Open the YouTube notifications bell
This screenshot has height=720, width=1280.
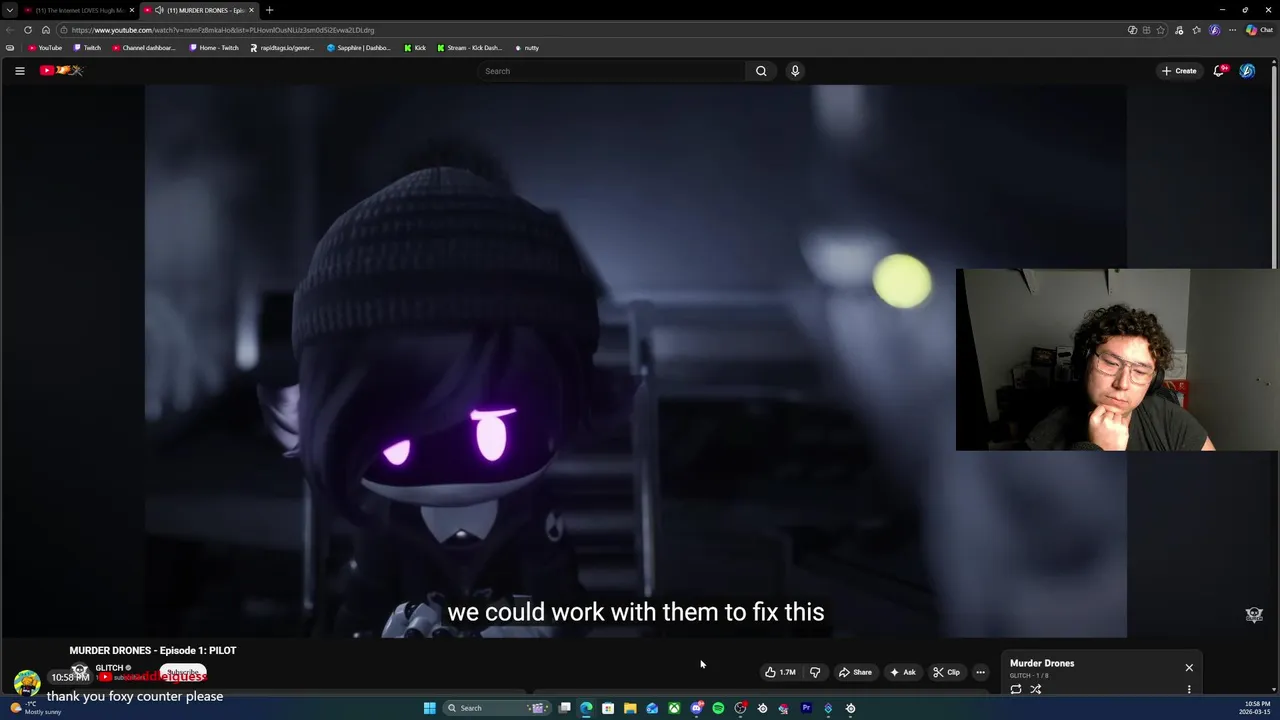coord(1219,70)
